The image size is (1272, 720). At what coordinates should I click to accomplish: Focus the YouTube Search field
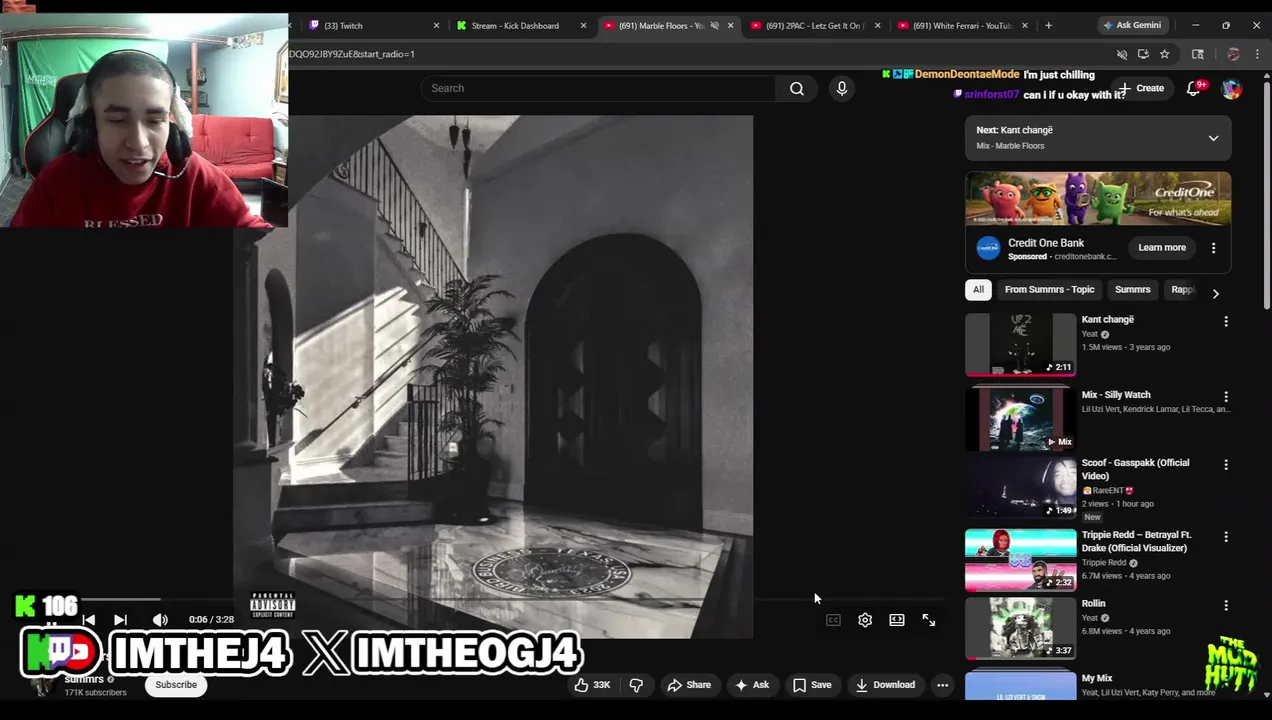(x=598, y=88)
